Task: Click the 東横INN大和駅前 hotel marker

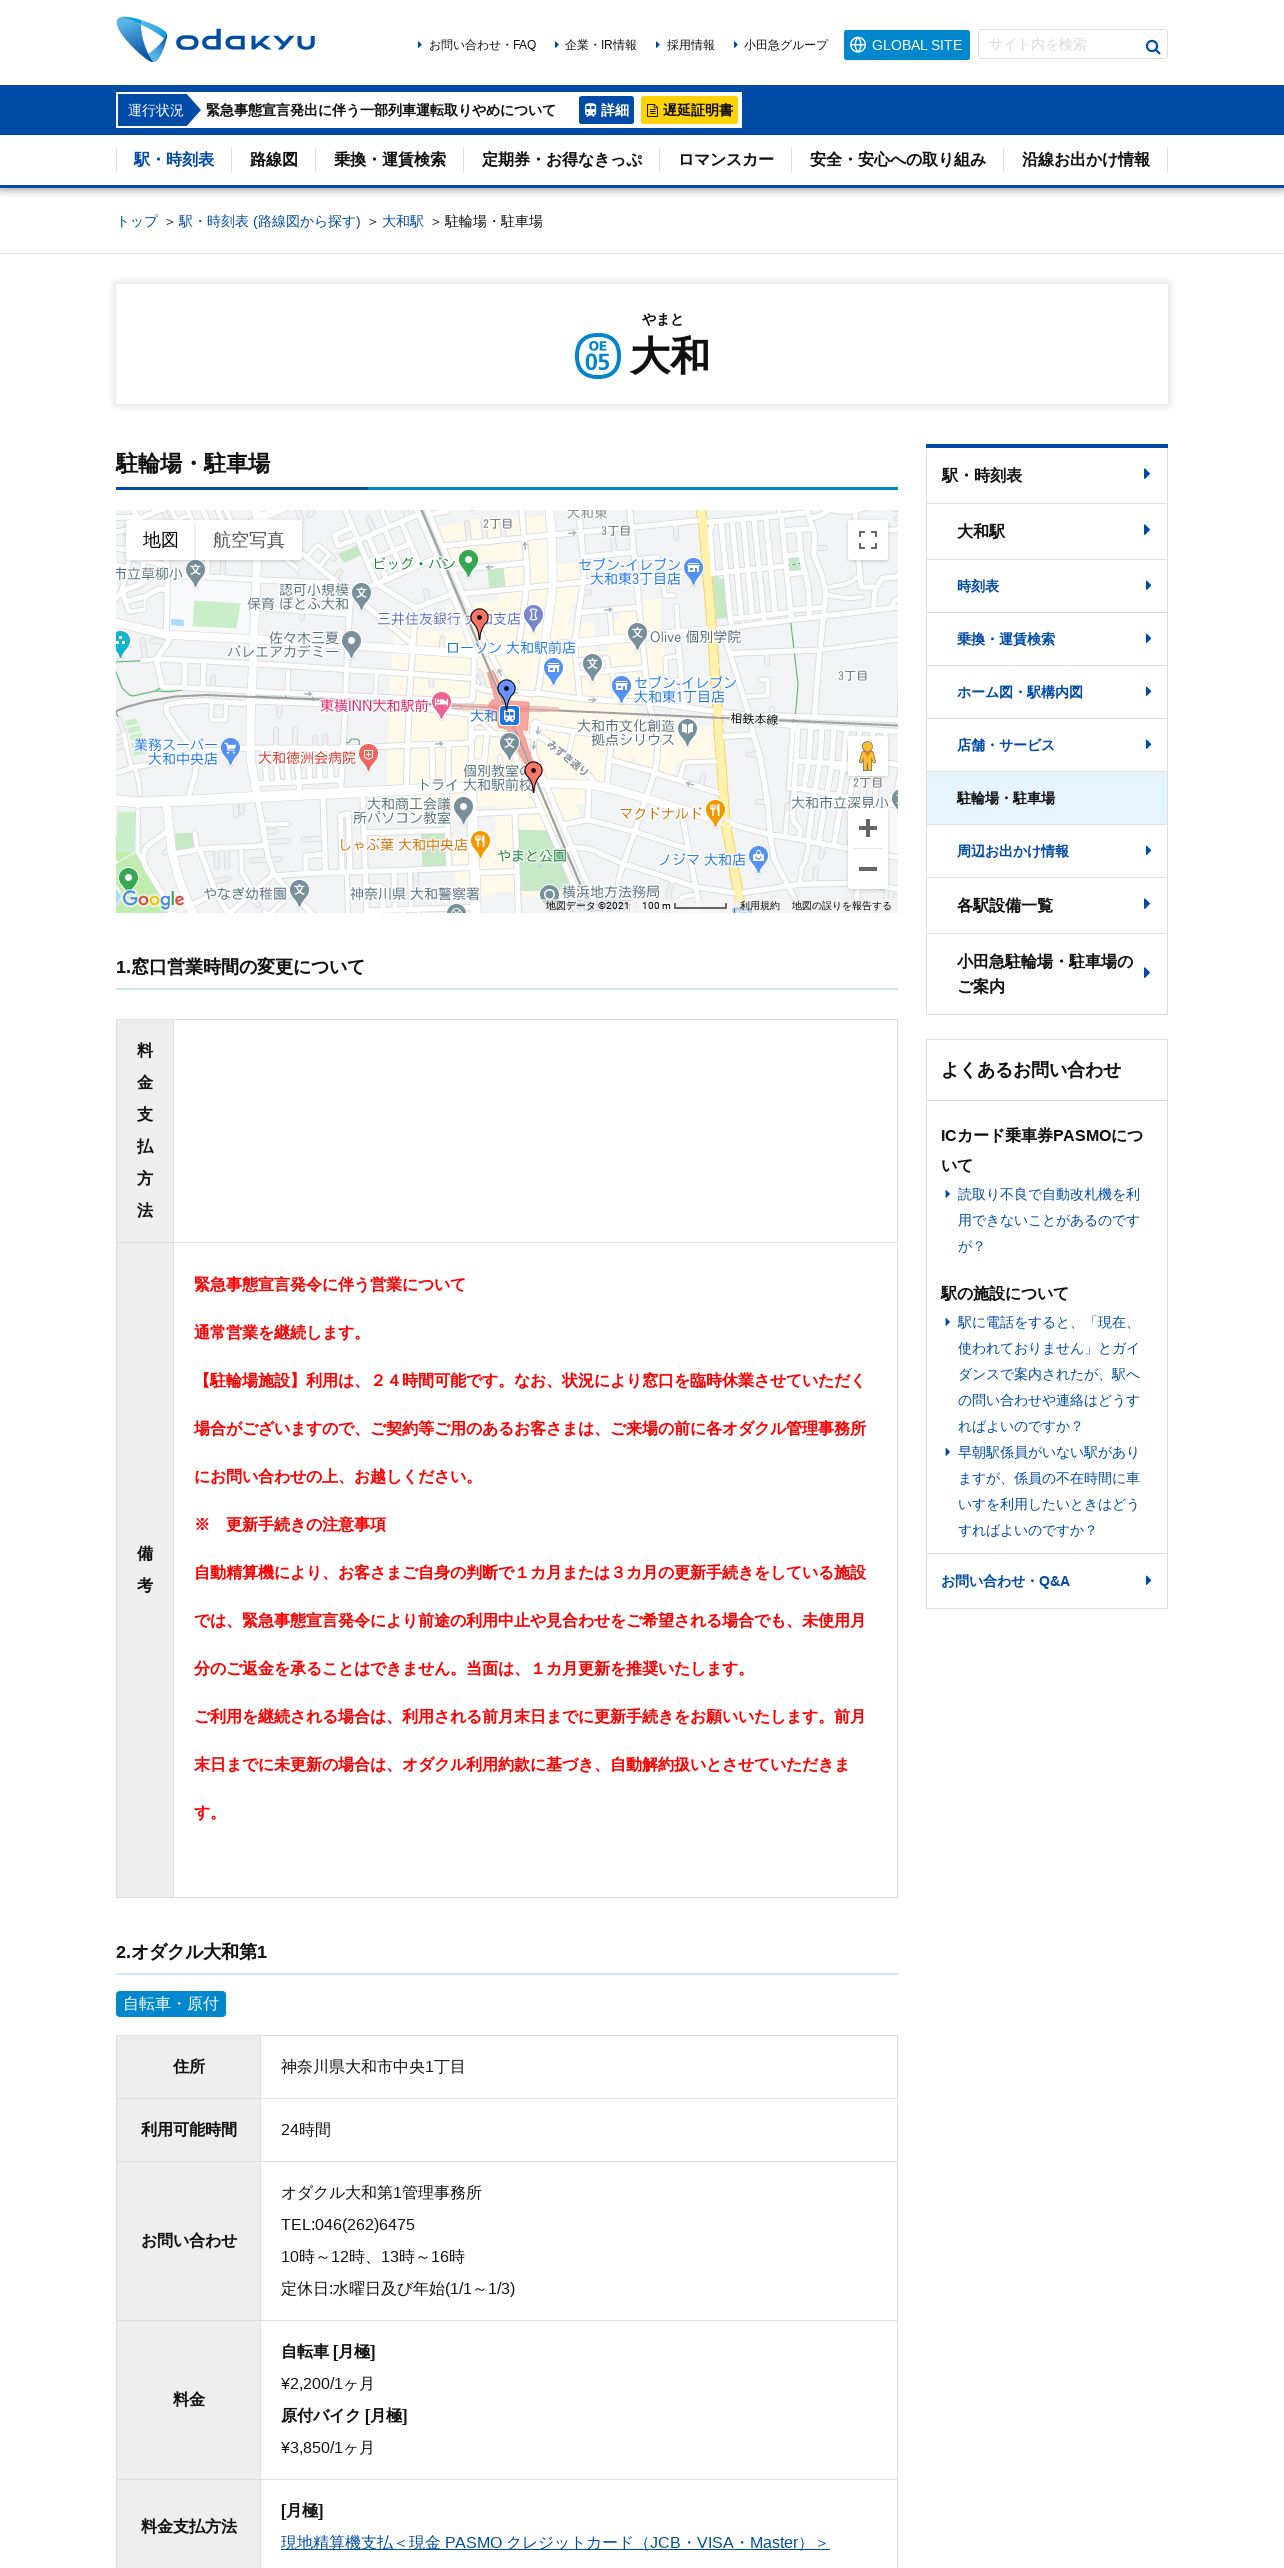Action: pyautogui.click(x=441, y=705)
